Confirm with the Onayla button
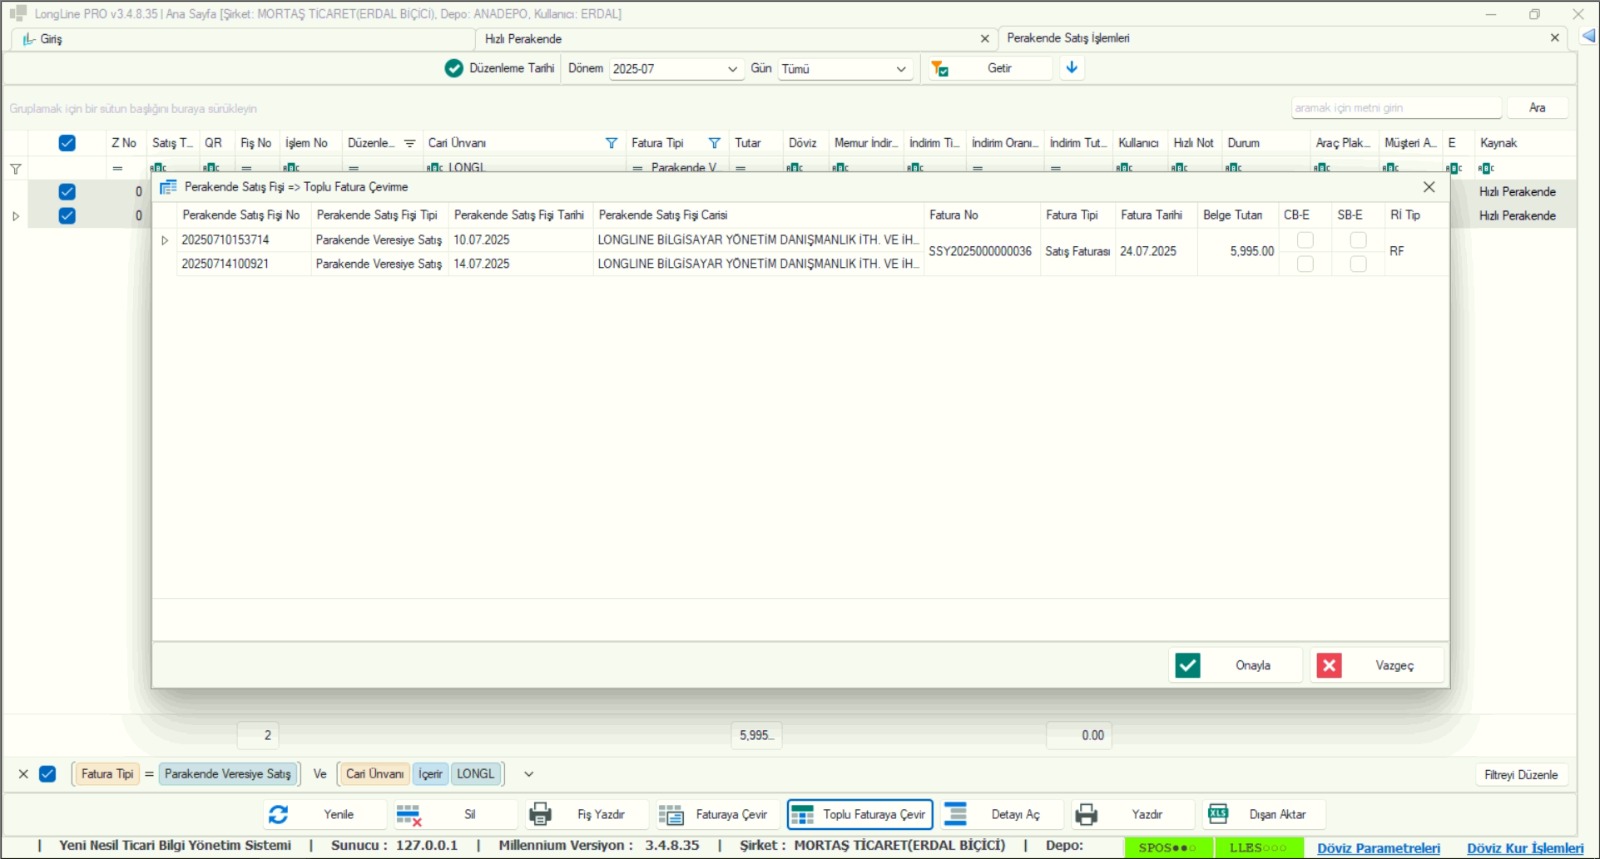This screenshot has width=1600, height=859. point(1235,665)
